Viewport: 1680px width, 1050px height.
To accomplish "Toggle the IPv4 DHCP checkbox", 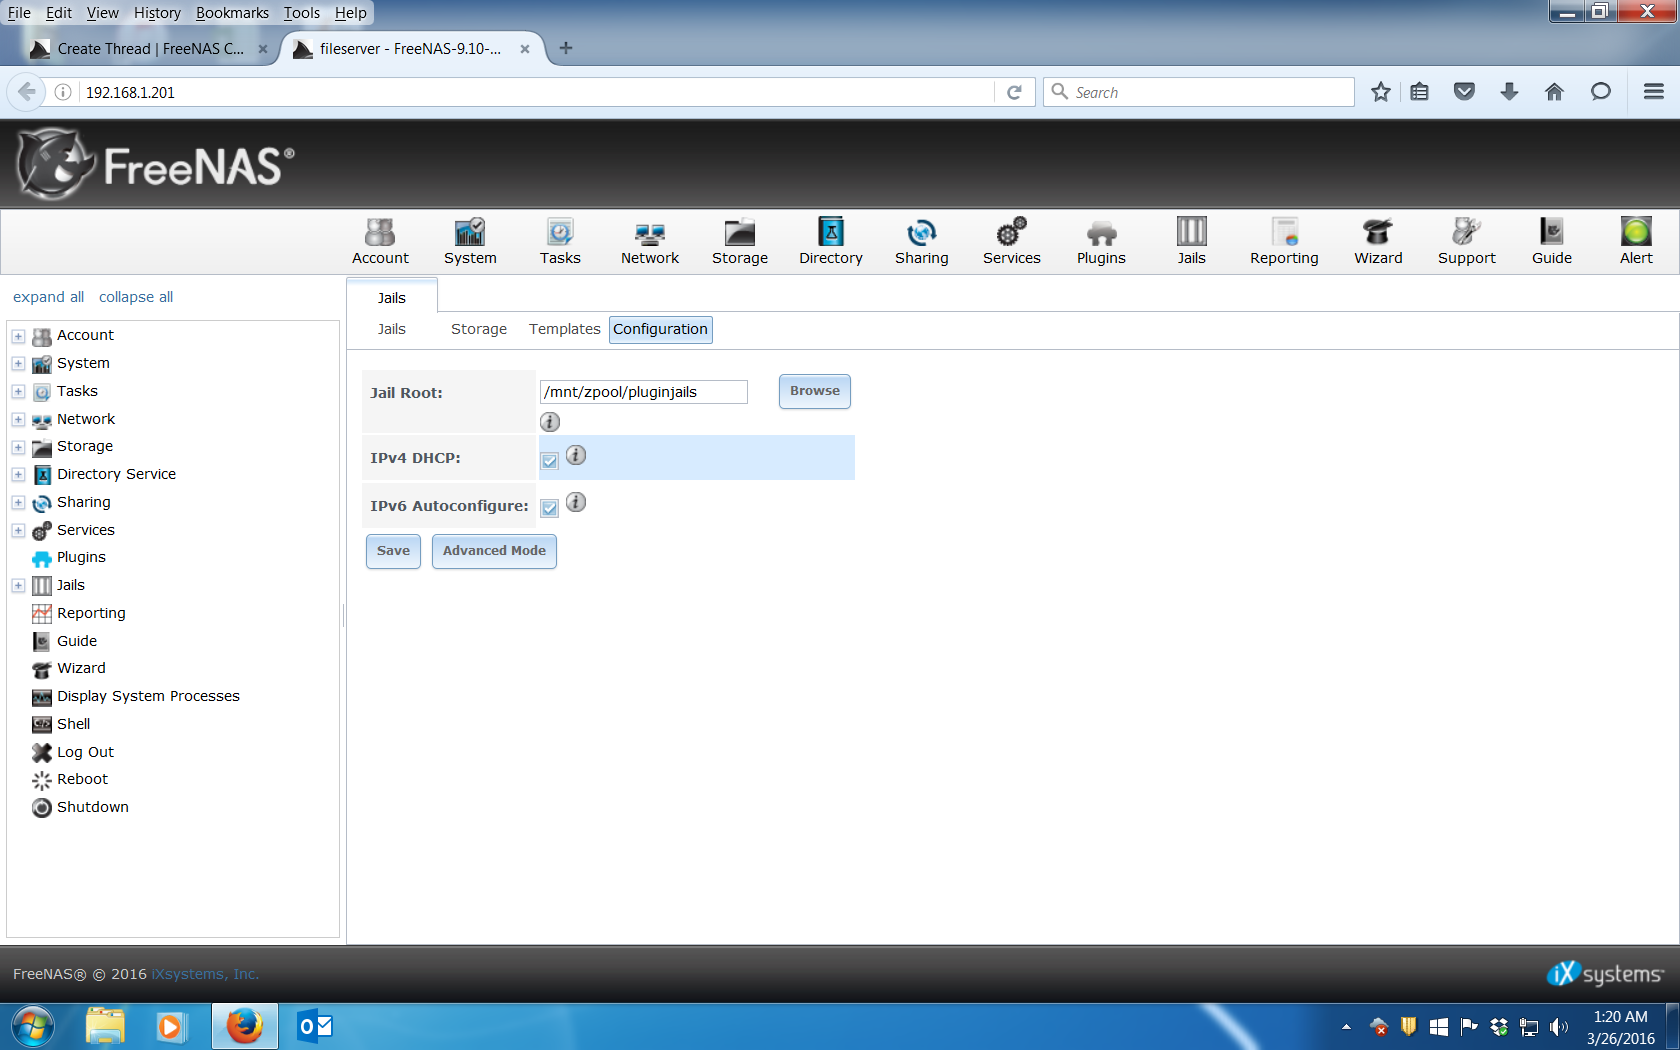I will 550,461.
